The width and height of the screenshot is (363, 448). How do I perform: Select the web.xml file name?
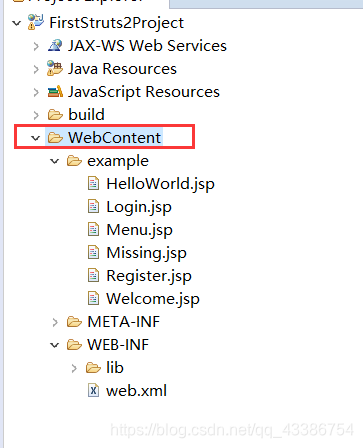point(136,391)
